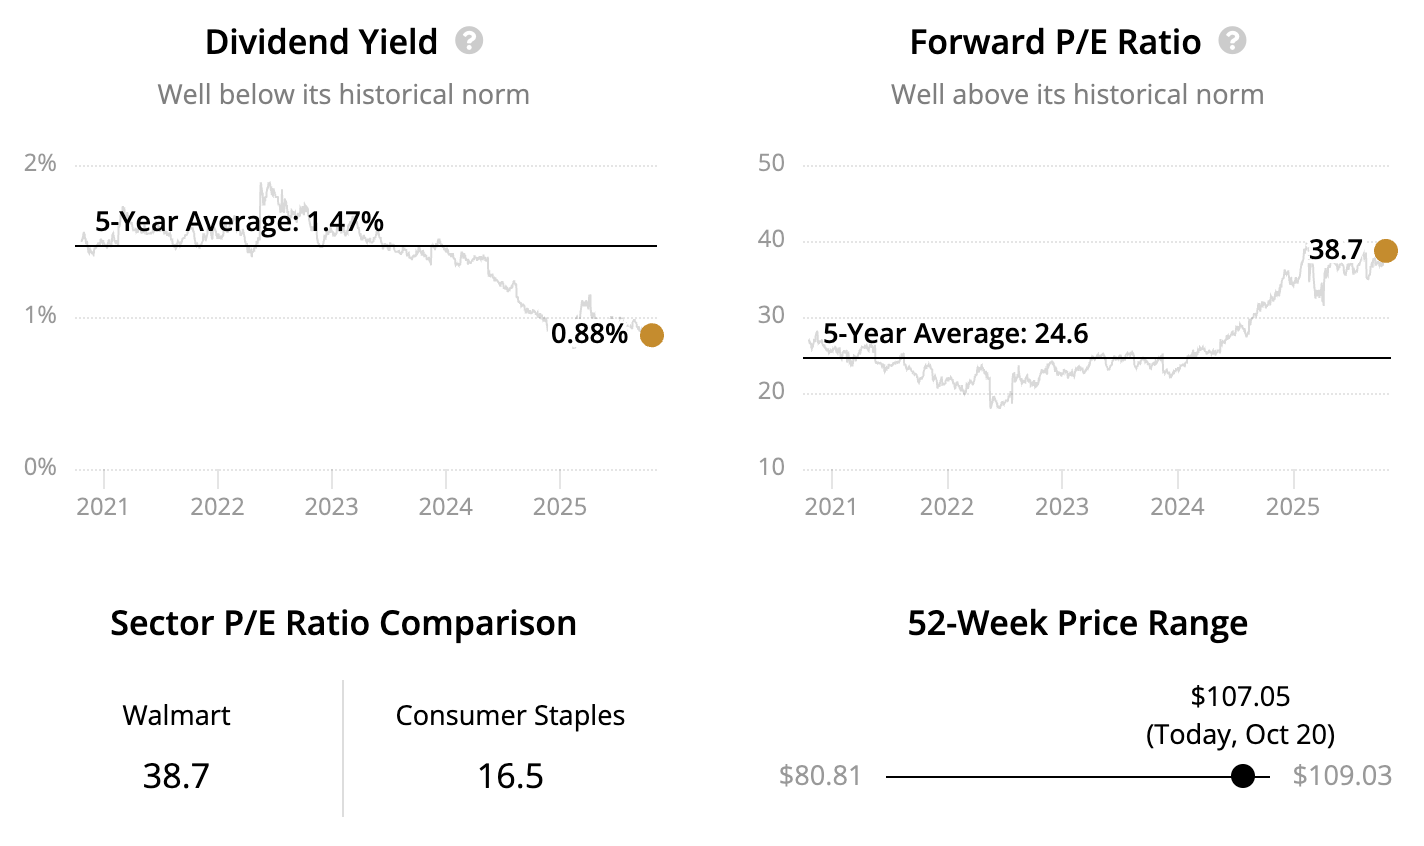This screenshot has height=846, width=1424.
Task: Click the 52-Week Price Range heading
Action: 1077,623
